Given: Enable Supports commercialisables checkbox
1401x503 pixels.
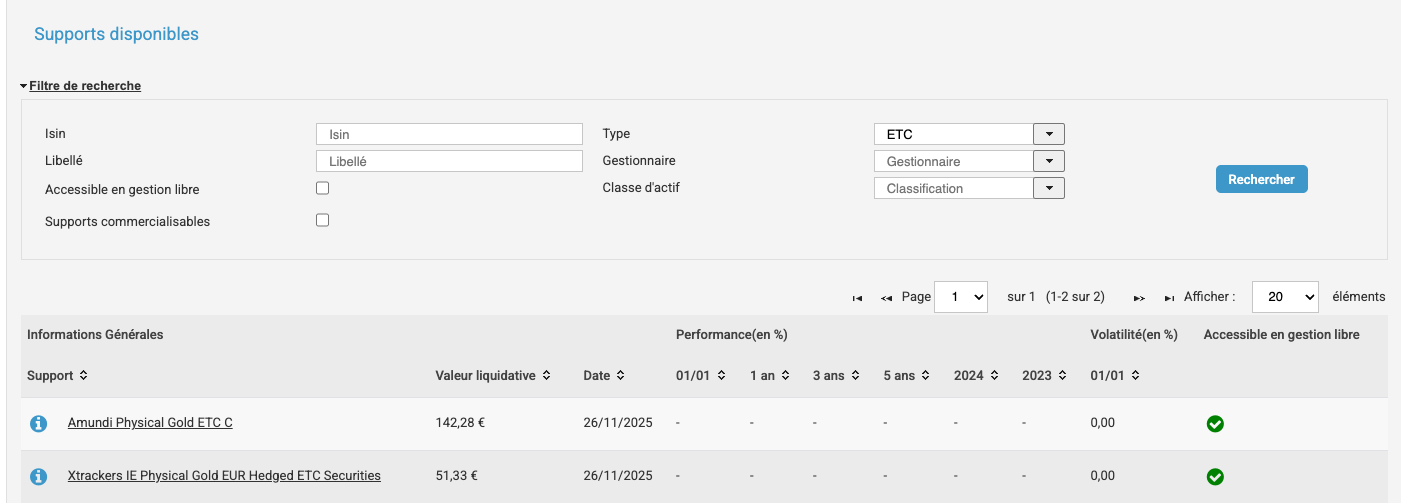Looking at the screenshot, I should tap(323, 220).
